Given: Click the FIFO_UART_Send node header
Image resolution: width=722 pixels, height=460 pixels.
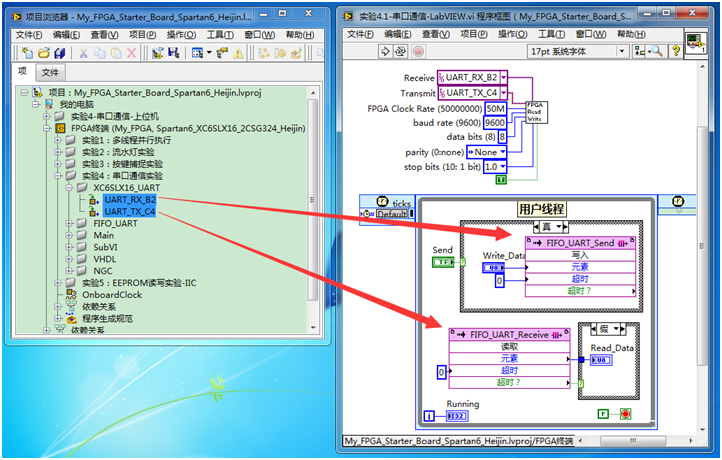Looking at the screenshot, I should pos(580,243).
